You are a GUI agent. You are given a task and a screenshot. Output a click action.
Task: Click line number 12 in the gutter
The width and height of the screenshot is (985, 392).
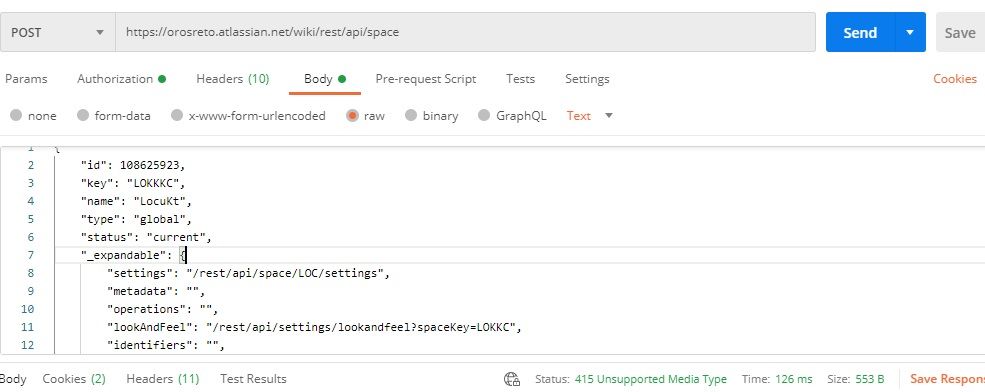tap(28, 345)
